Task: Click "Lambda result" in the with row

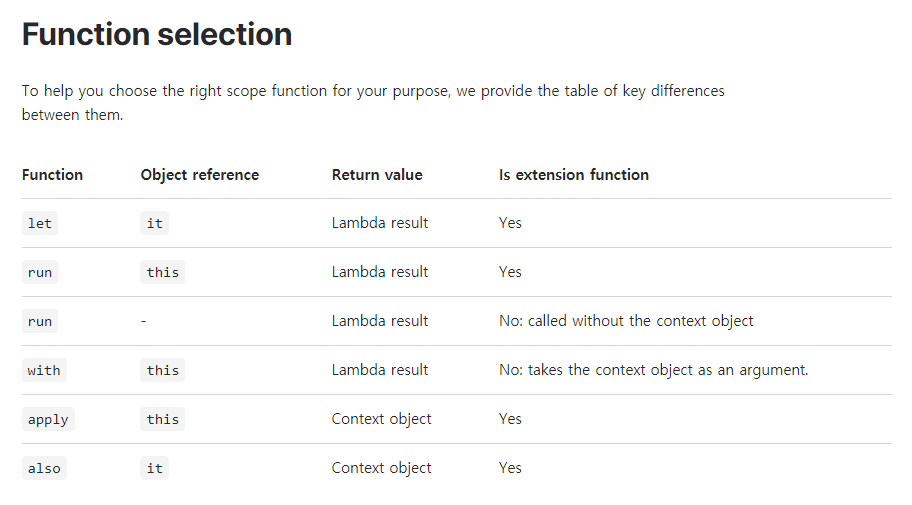Action: tap(380, 370)
